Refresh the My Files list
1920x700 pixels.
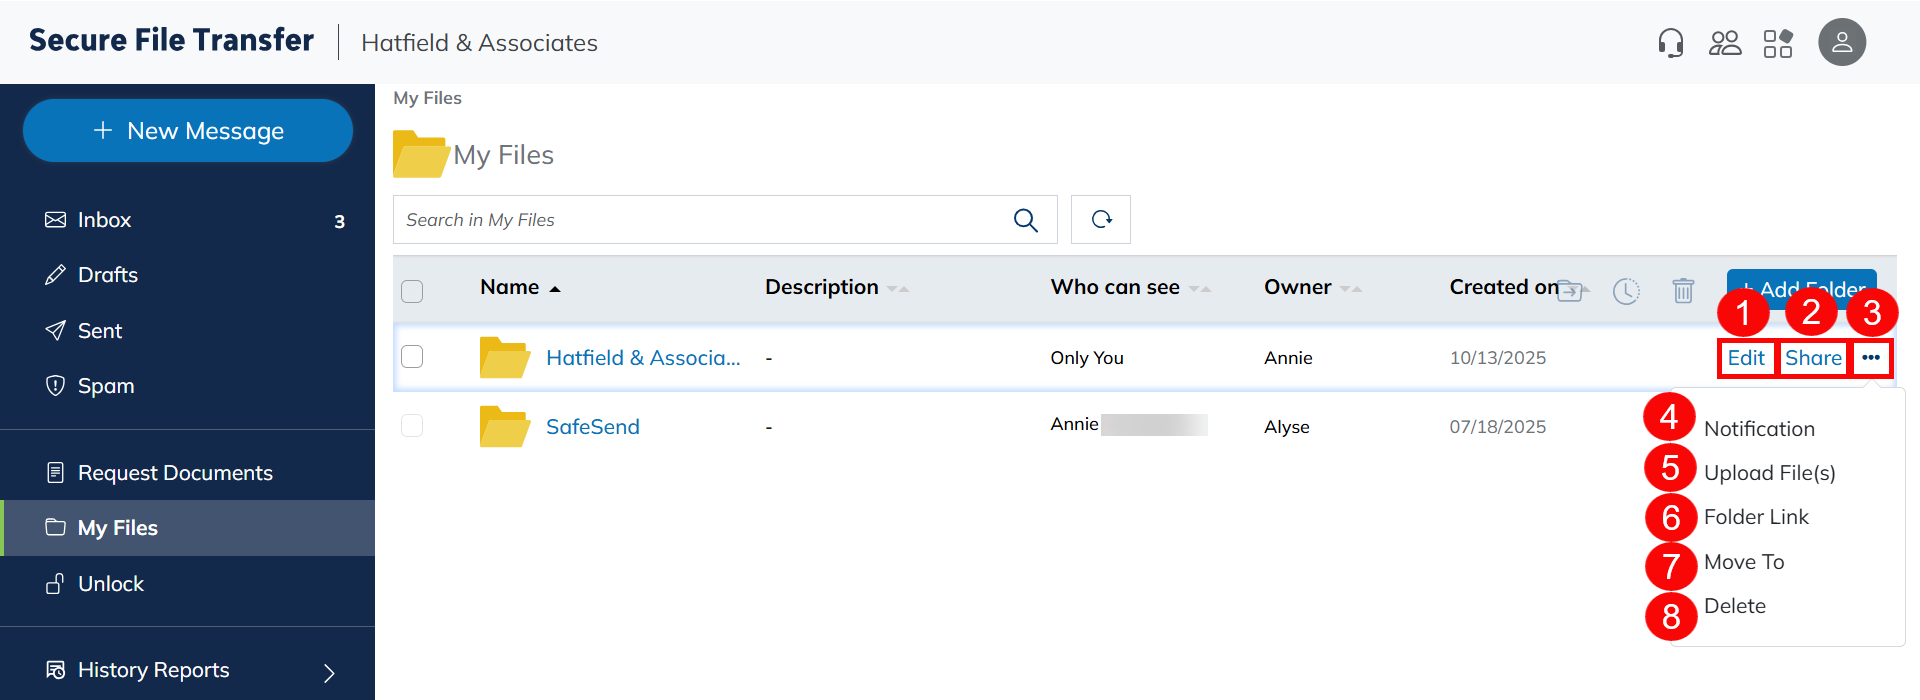pyautogui.click(x=1101, y=220)
